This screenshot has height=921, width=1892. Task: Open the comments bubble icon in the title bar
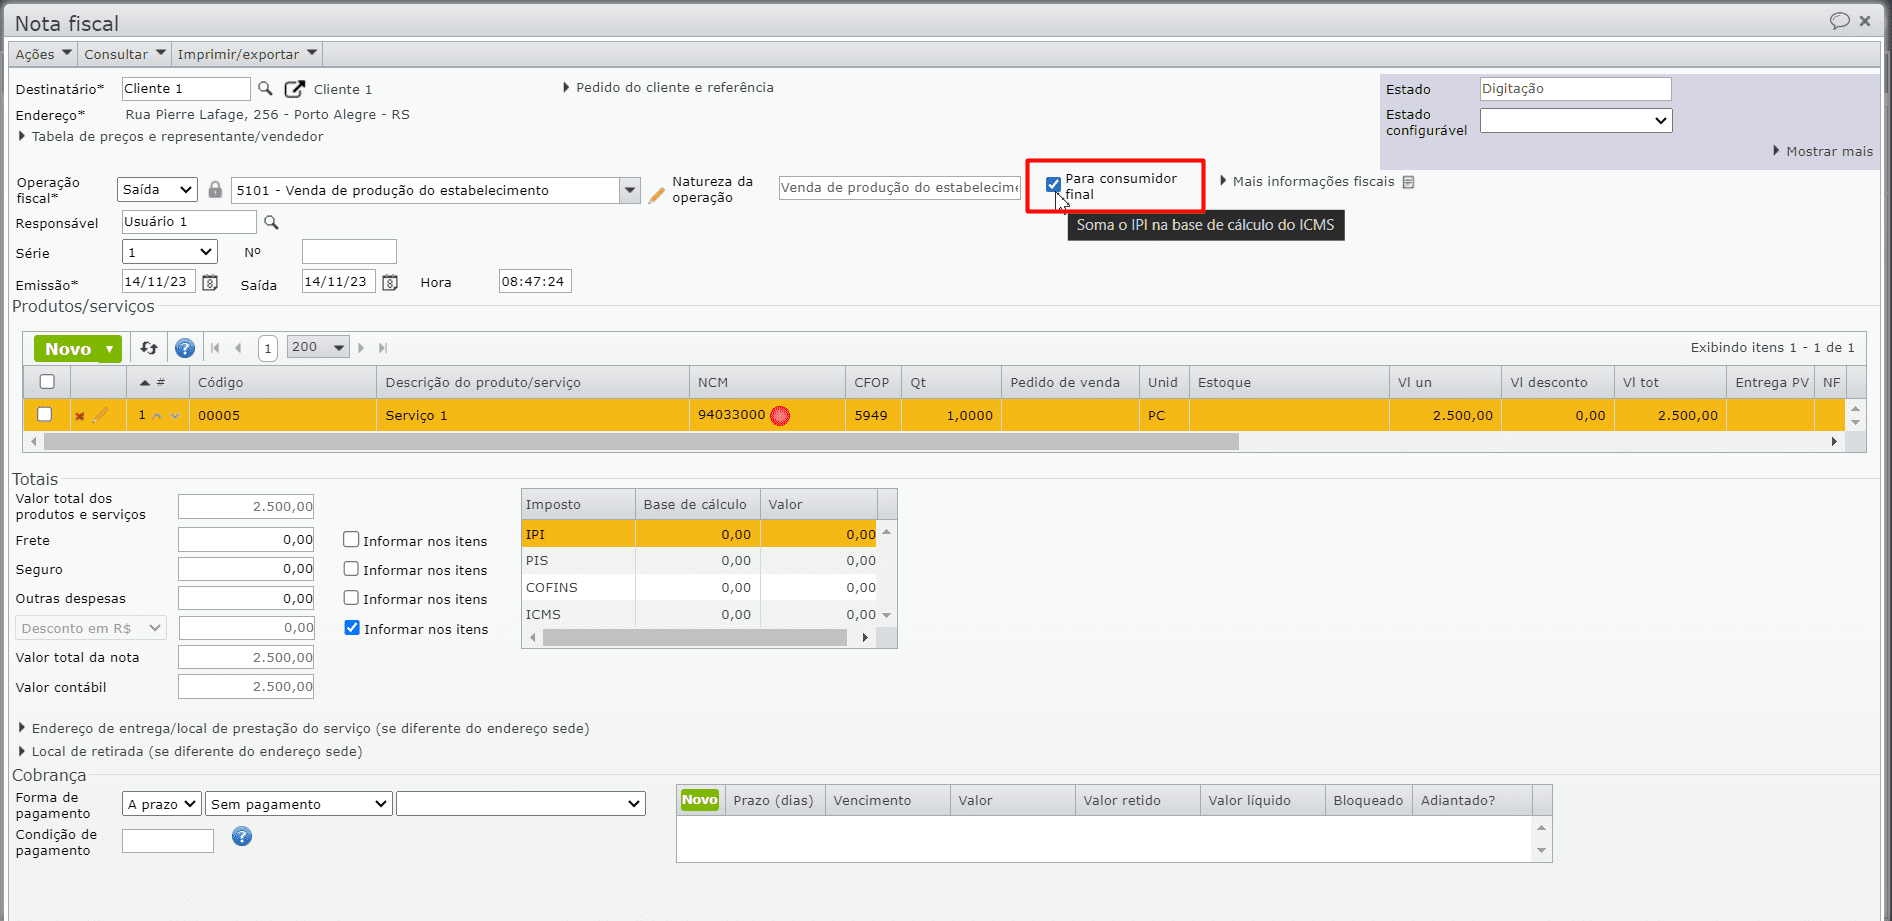(1839, 21)
